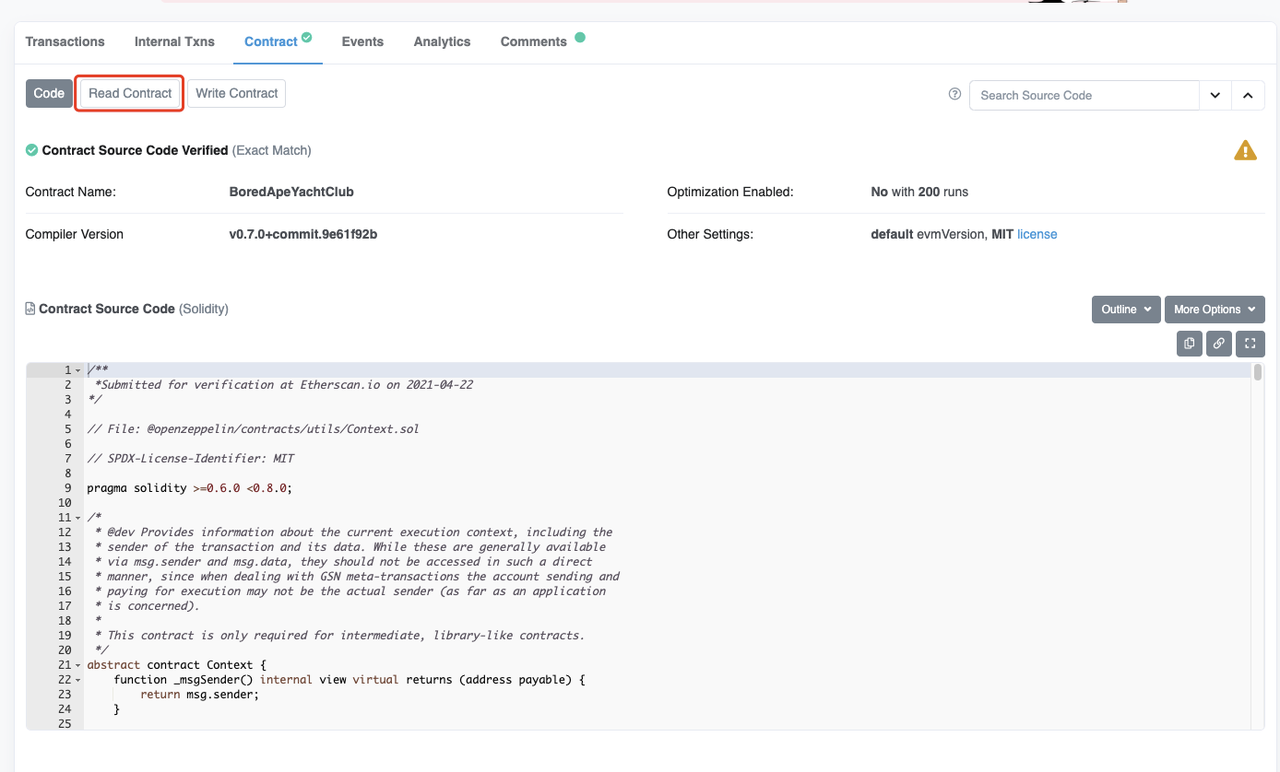
Task: Click the yellow warning triangle icon
Action: click(x=1245, y=151)
